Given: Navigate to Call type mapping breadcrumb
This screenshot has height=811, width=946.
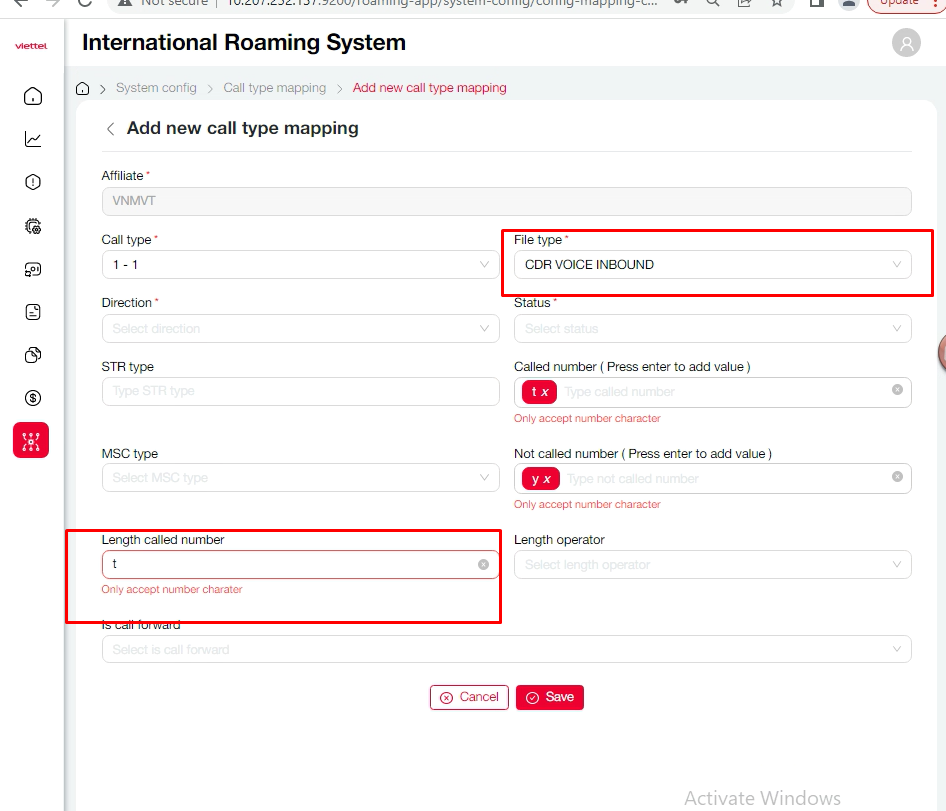Looking at the screenshot, I should tap(274, 88).
